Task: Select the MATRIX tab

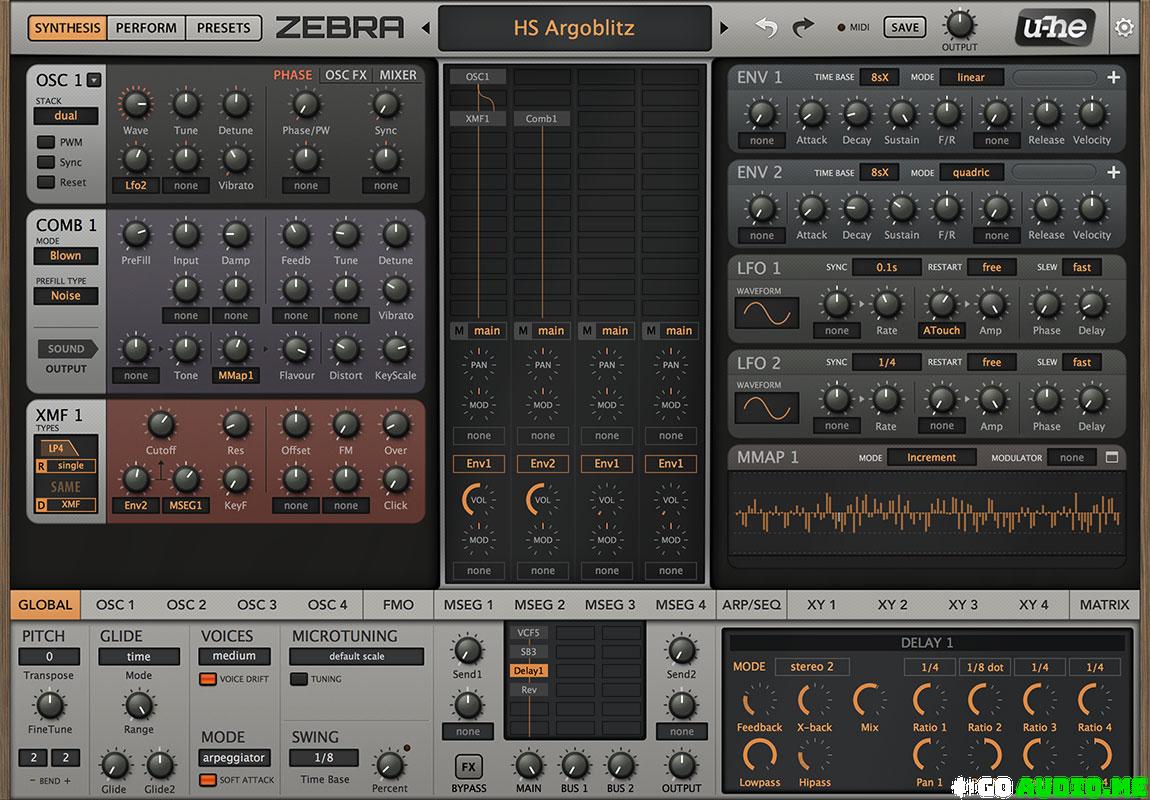Action: [1105, 605]
